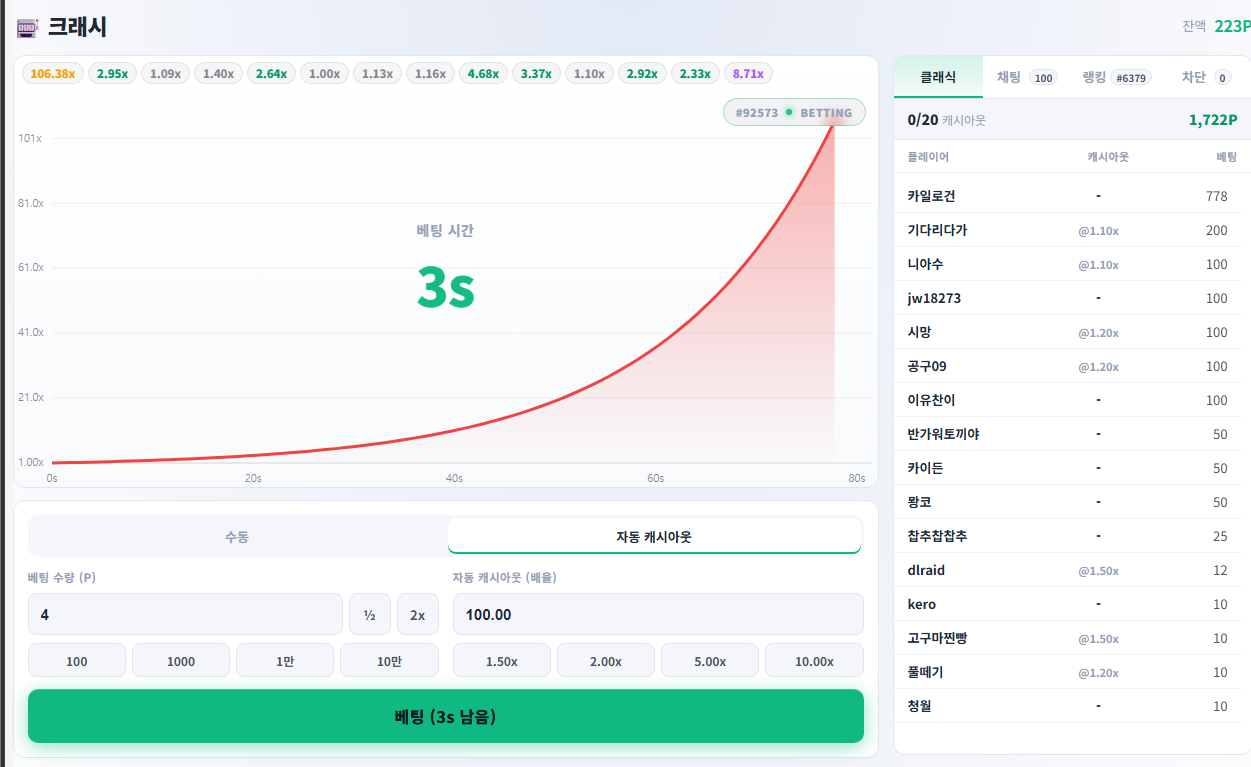Double the bet with the 2x button
Image resolution: width=1251 pixels, height=767 pixels.
point(418,614)
